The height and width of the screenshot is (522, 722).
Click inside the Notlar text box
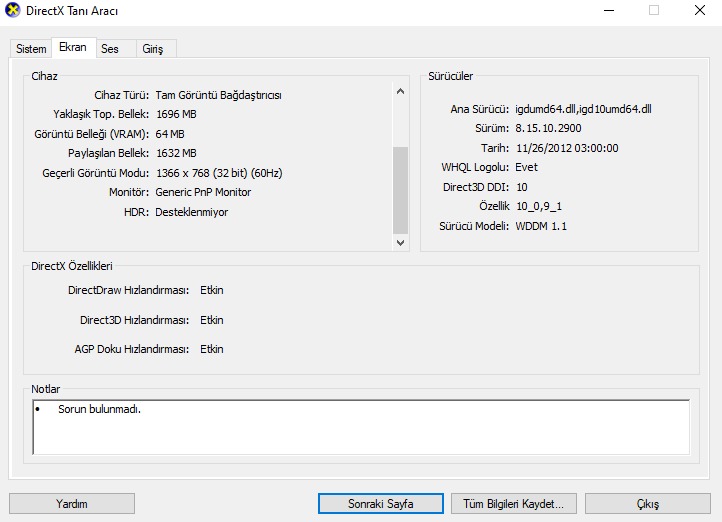click(x=361, y=427)
